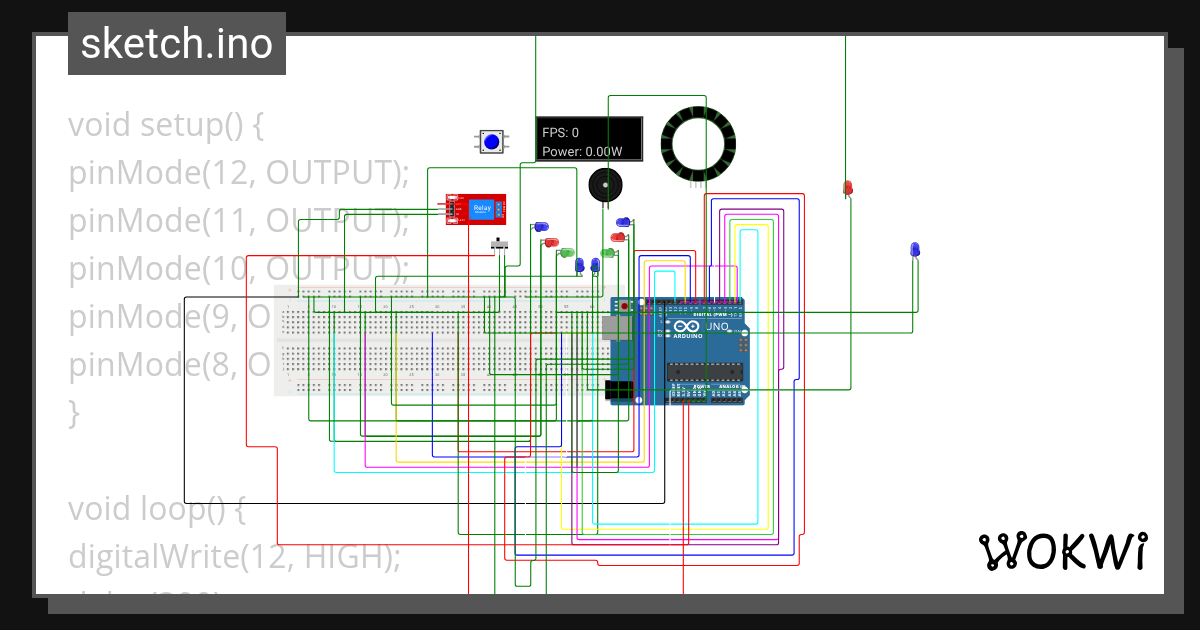
Task: Open the sketch.ino file tab
Action: pyautogui.click(x=177, y=44)
